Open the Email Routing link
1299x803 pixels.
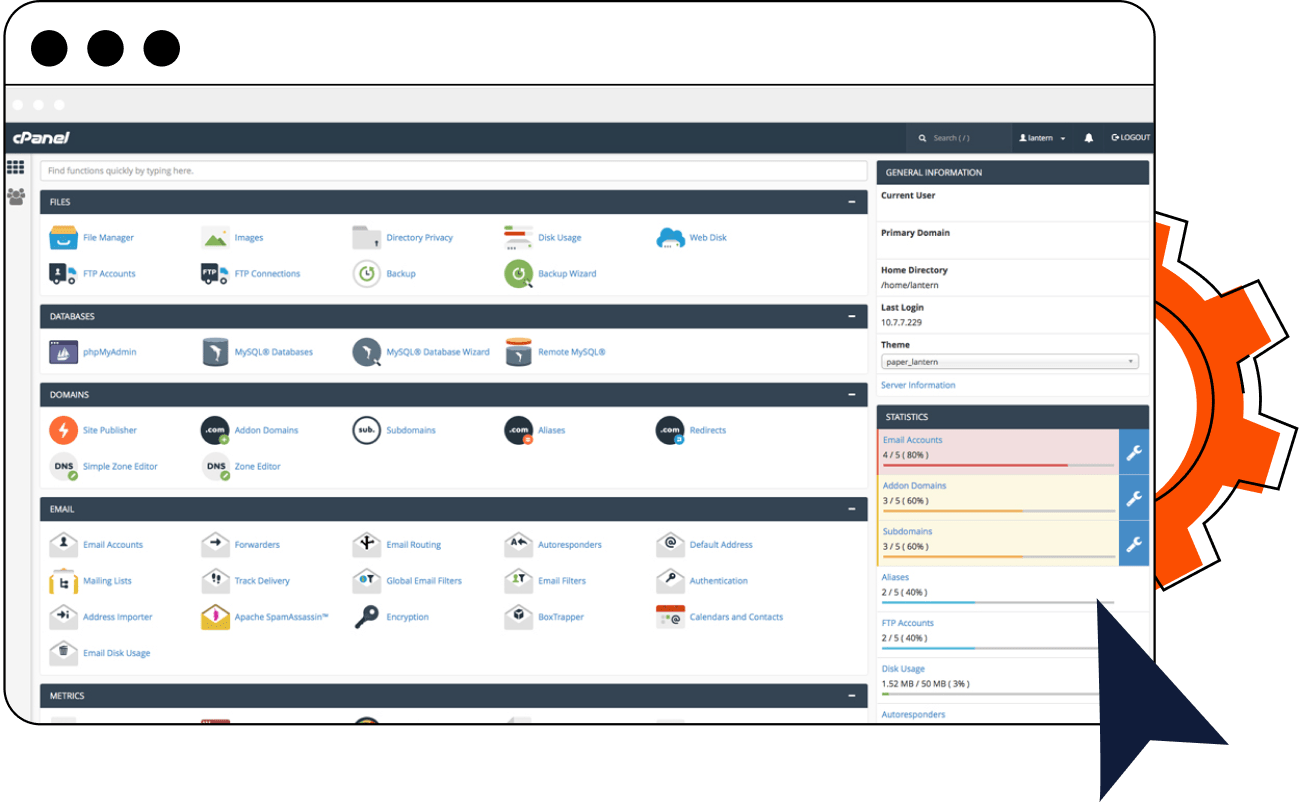click(414, 545)
